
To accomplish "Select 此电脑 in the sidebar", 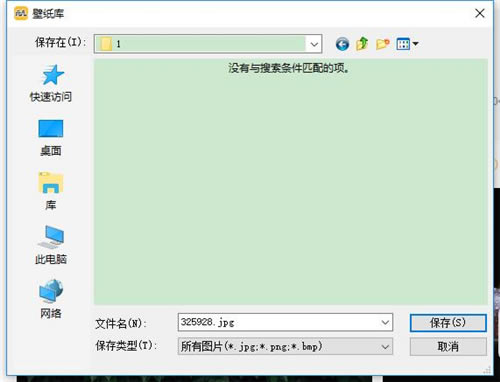I will (51, 245).
